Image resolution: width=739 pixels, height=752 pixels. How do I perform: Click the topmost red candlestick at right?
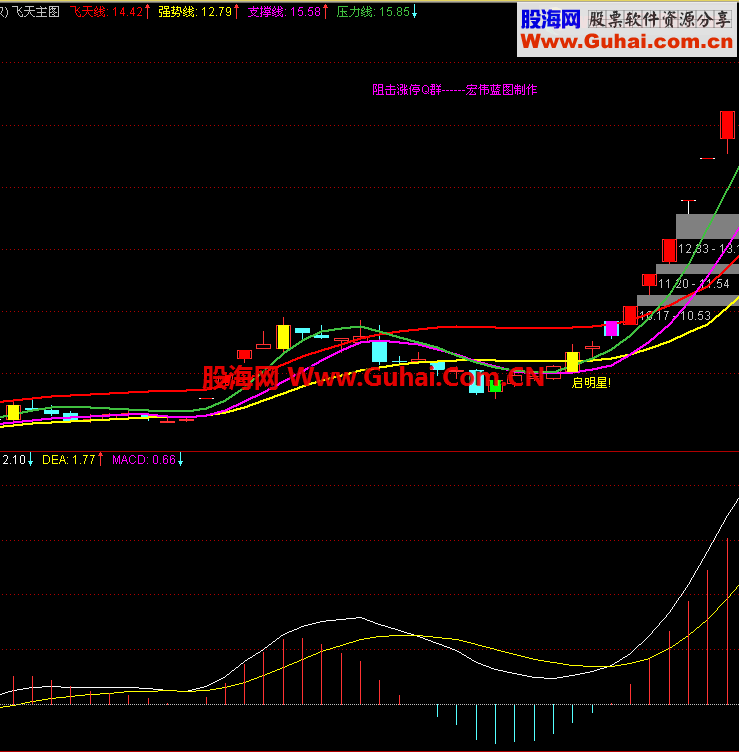(727, 125)
